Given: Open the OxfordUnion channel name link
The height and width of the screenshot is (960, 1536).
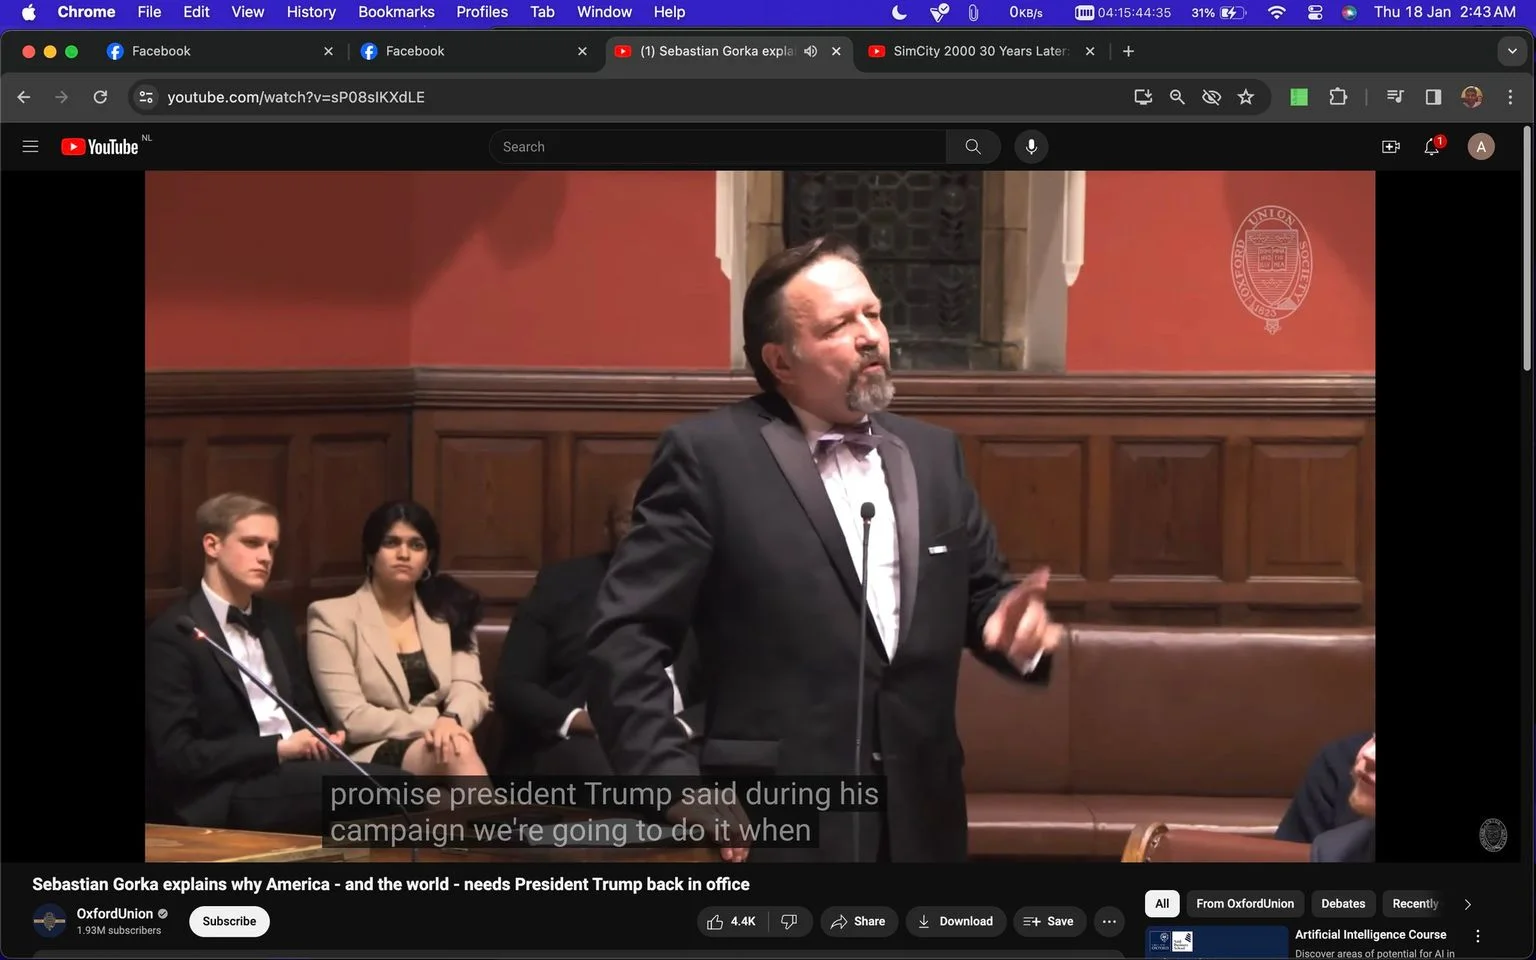Looking at the screenshot, I should click(114, 914).
